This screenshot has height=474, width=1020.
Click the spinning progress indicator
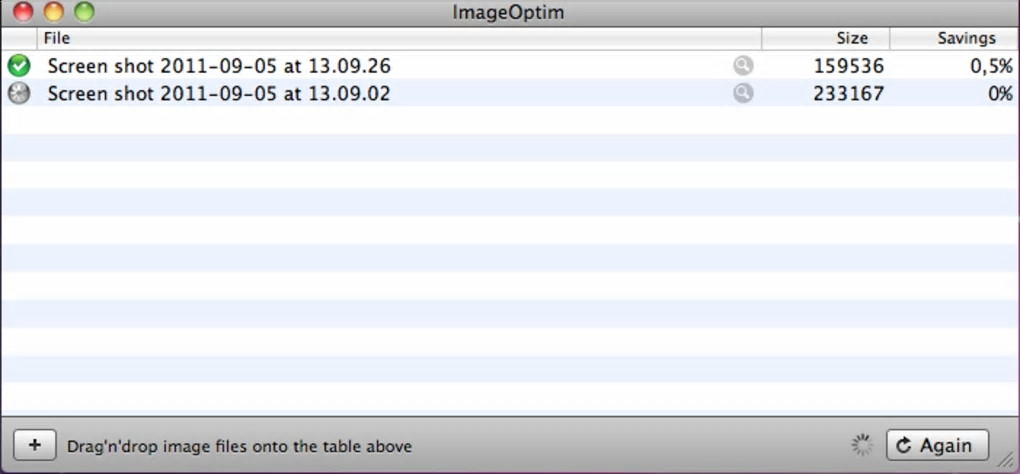tap(861, 446)
